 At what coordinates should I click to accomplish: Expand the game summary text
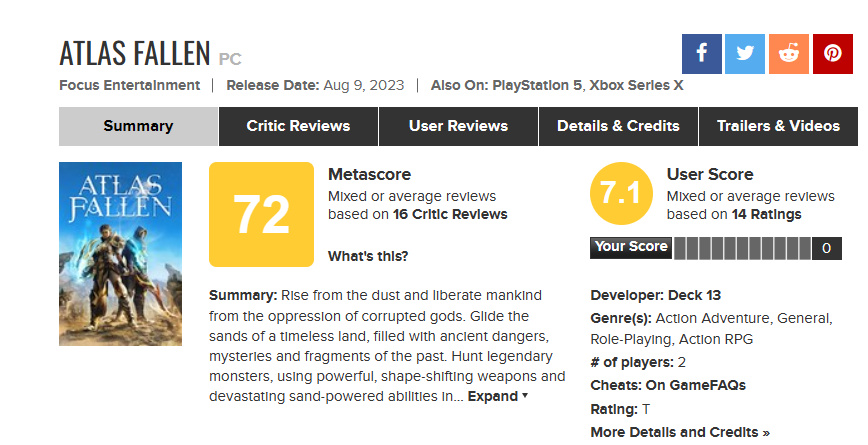[497, 396]
